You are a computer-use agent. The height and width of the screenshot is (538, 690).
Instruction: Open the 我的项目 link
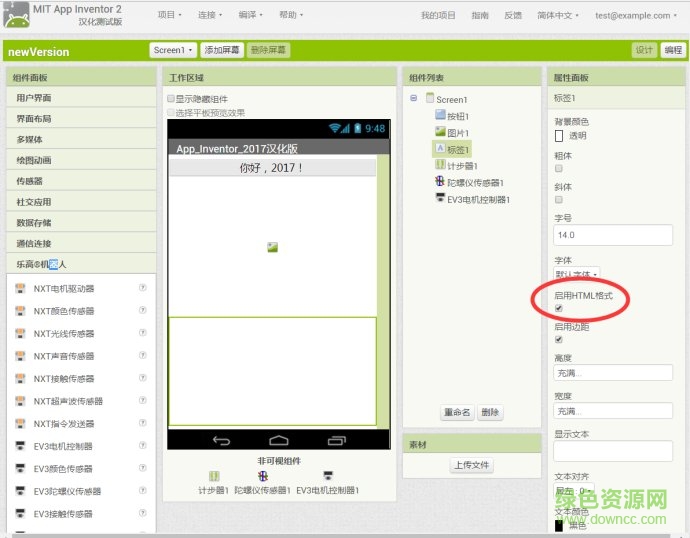pos(438,15)
